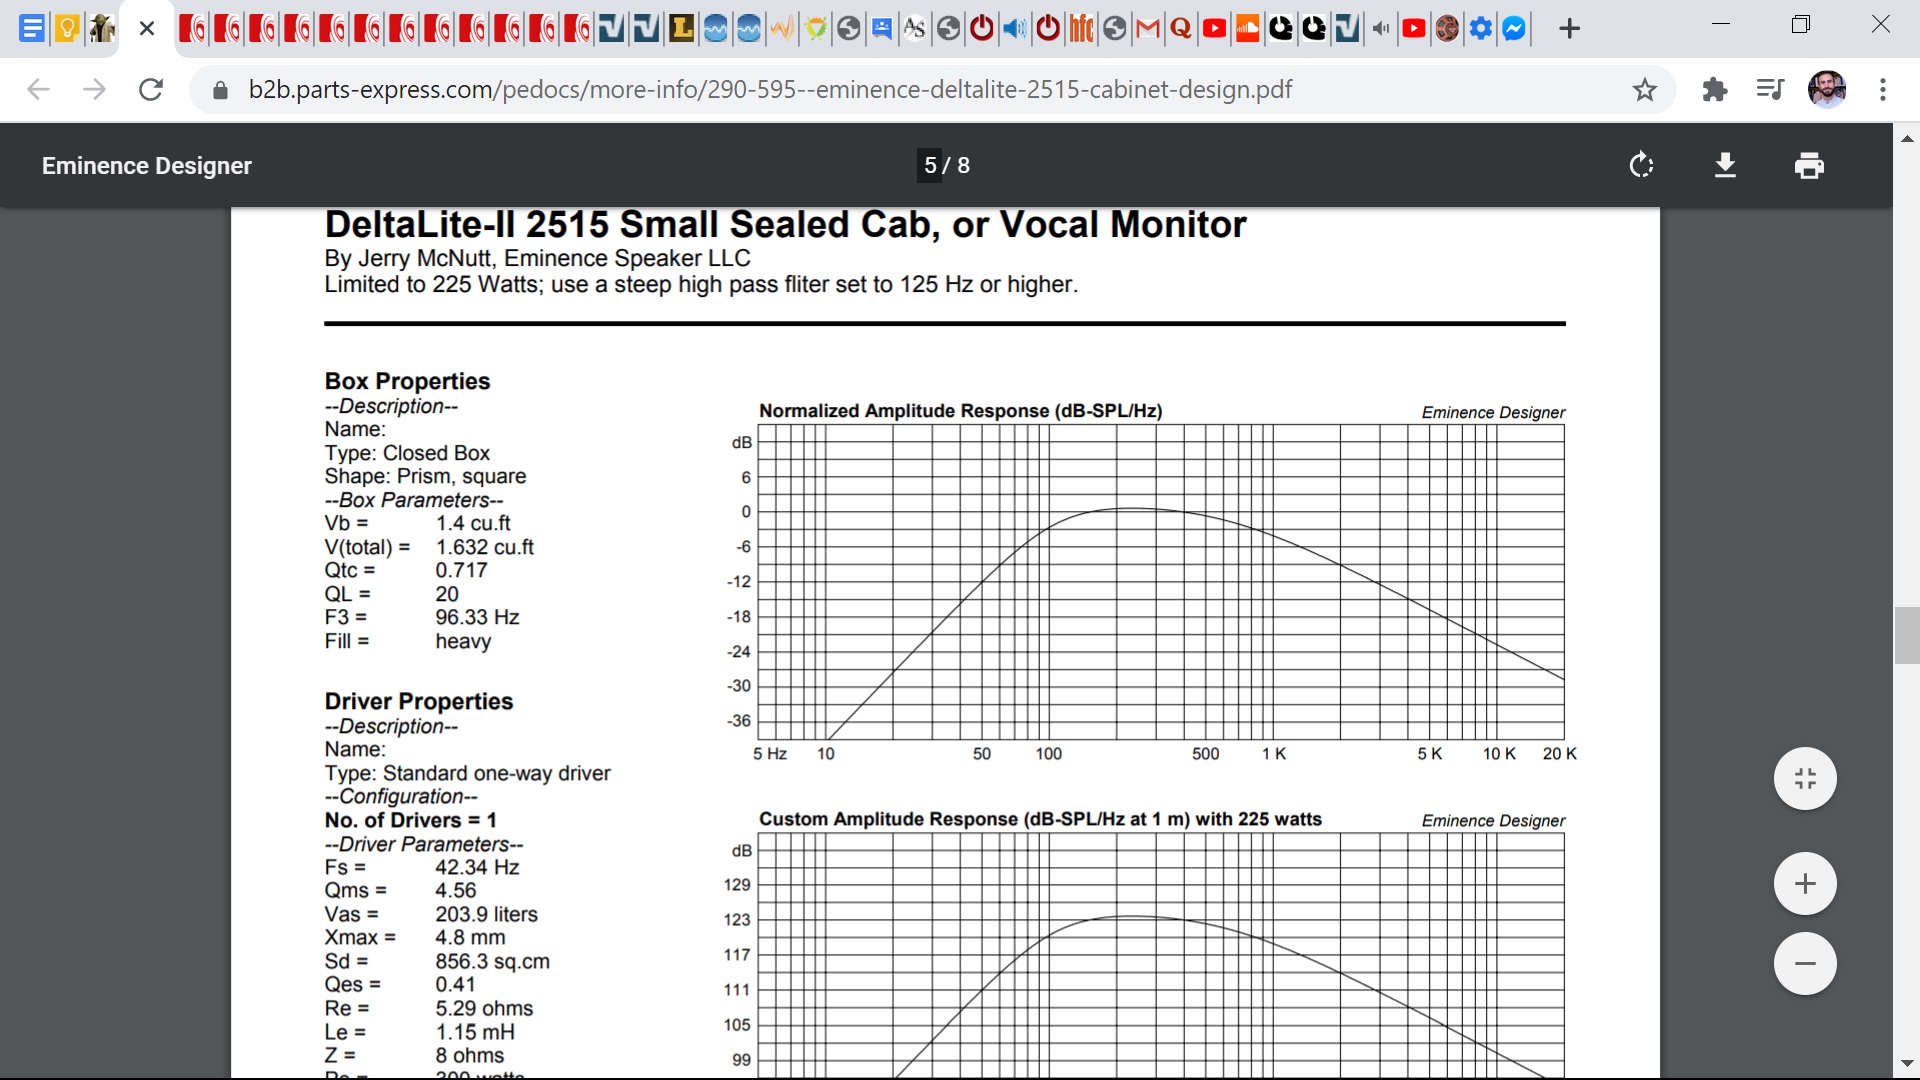Click the DeltaLite-II 2515 heading
Screen dimensions: 1920x1080
786,225
